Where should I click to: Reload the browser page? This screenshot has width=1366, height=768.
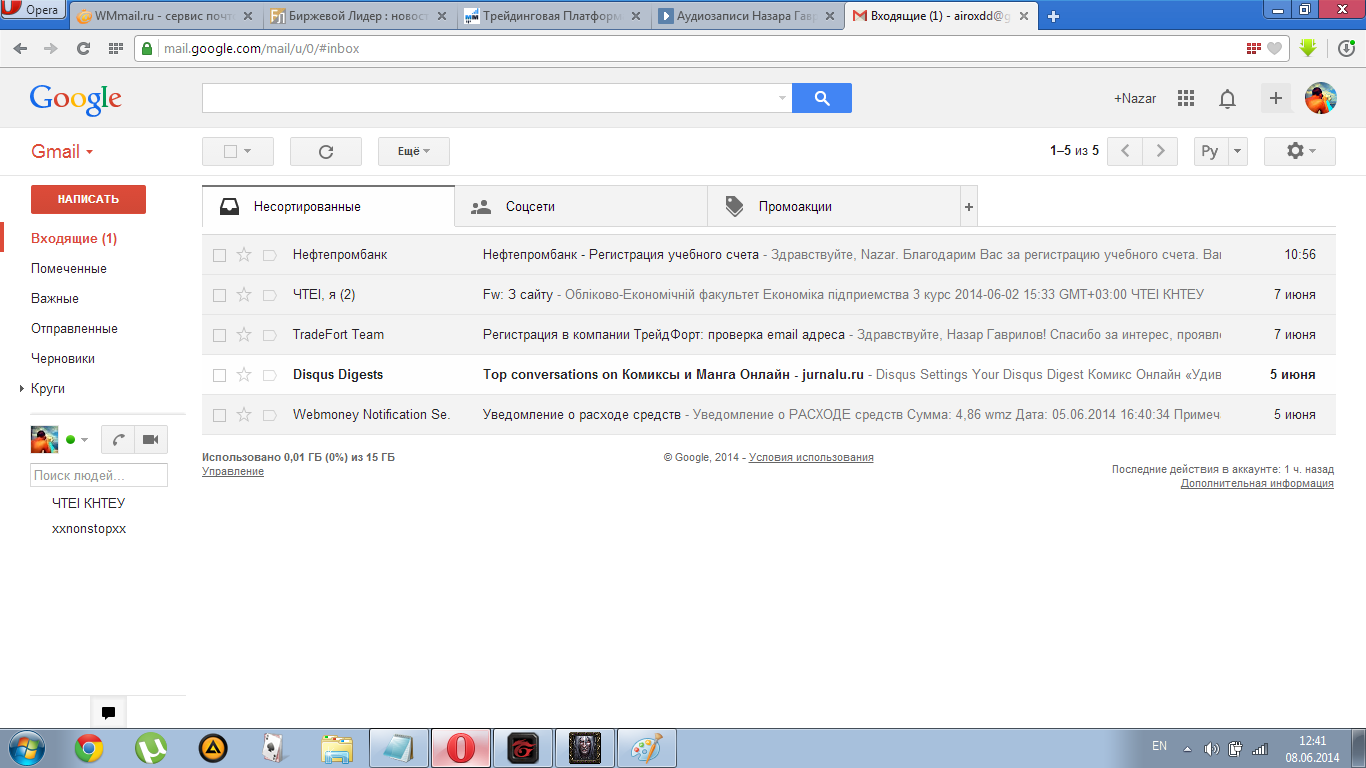[x=83, y=48]
